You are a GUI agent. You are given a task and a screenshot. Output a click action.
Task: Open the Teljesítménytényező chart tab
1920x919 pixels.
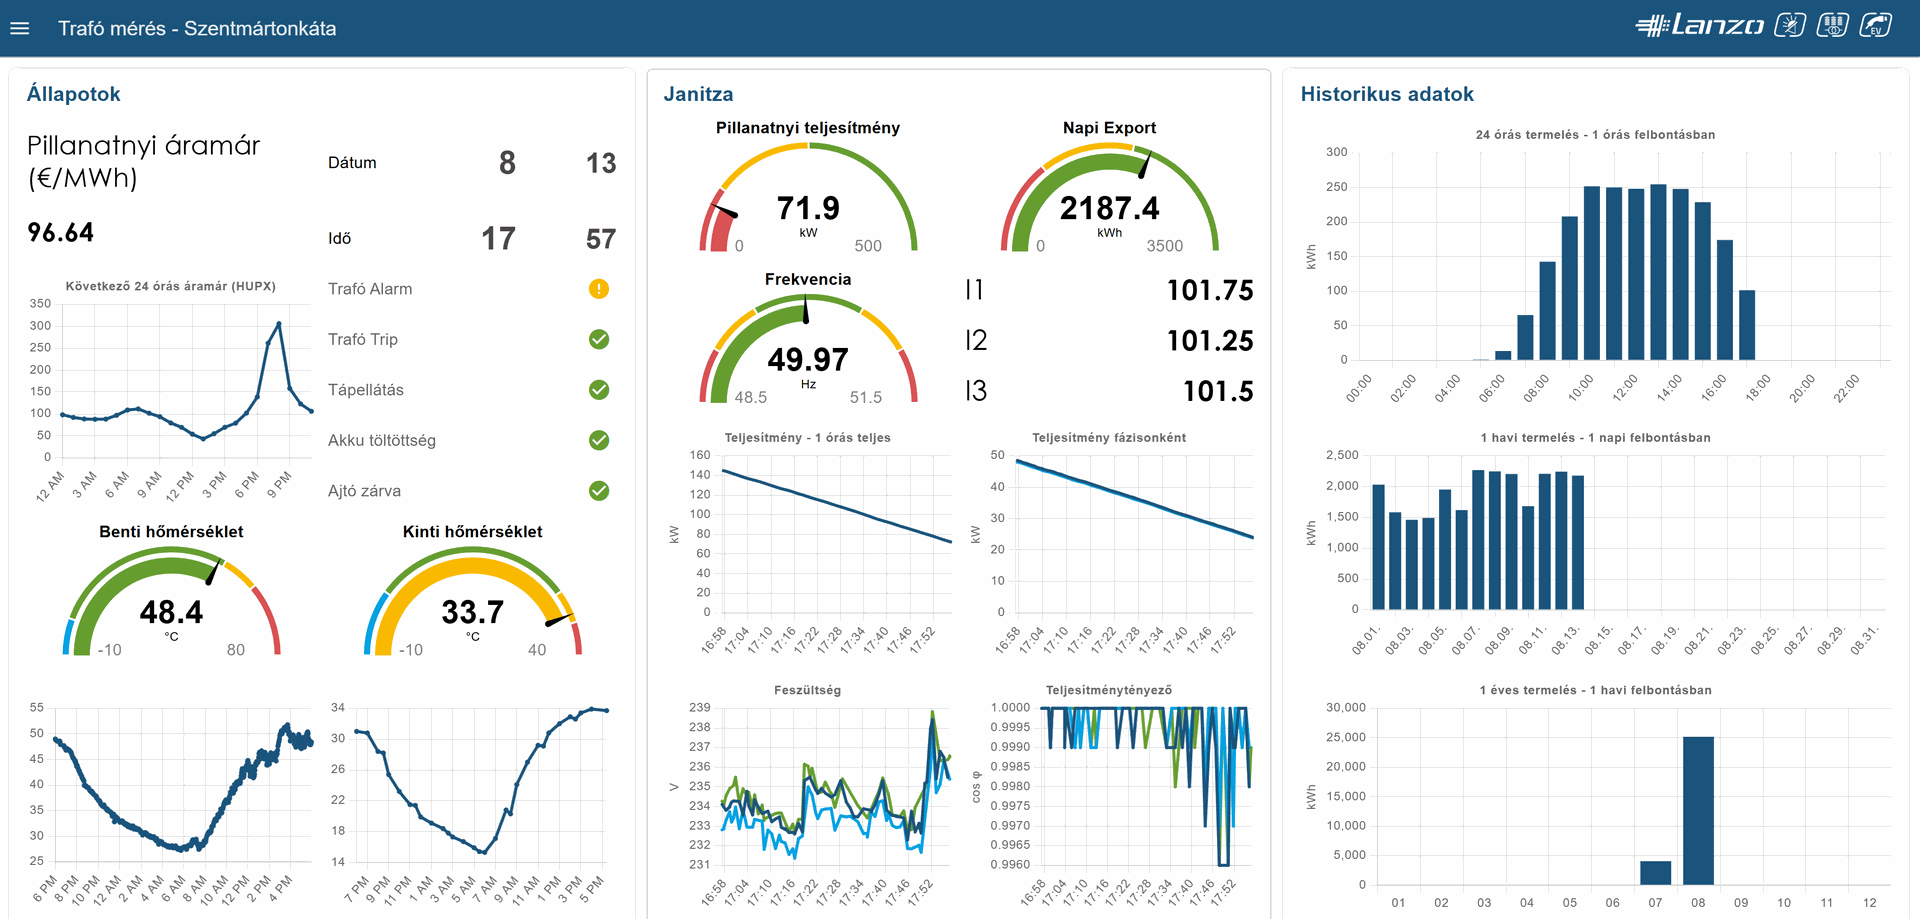pos(1108,689)
